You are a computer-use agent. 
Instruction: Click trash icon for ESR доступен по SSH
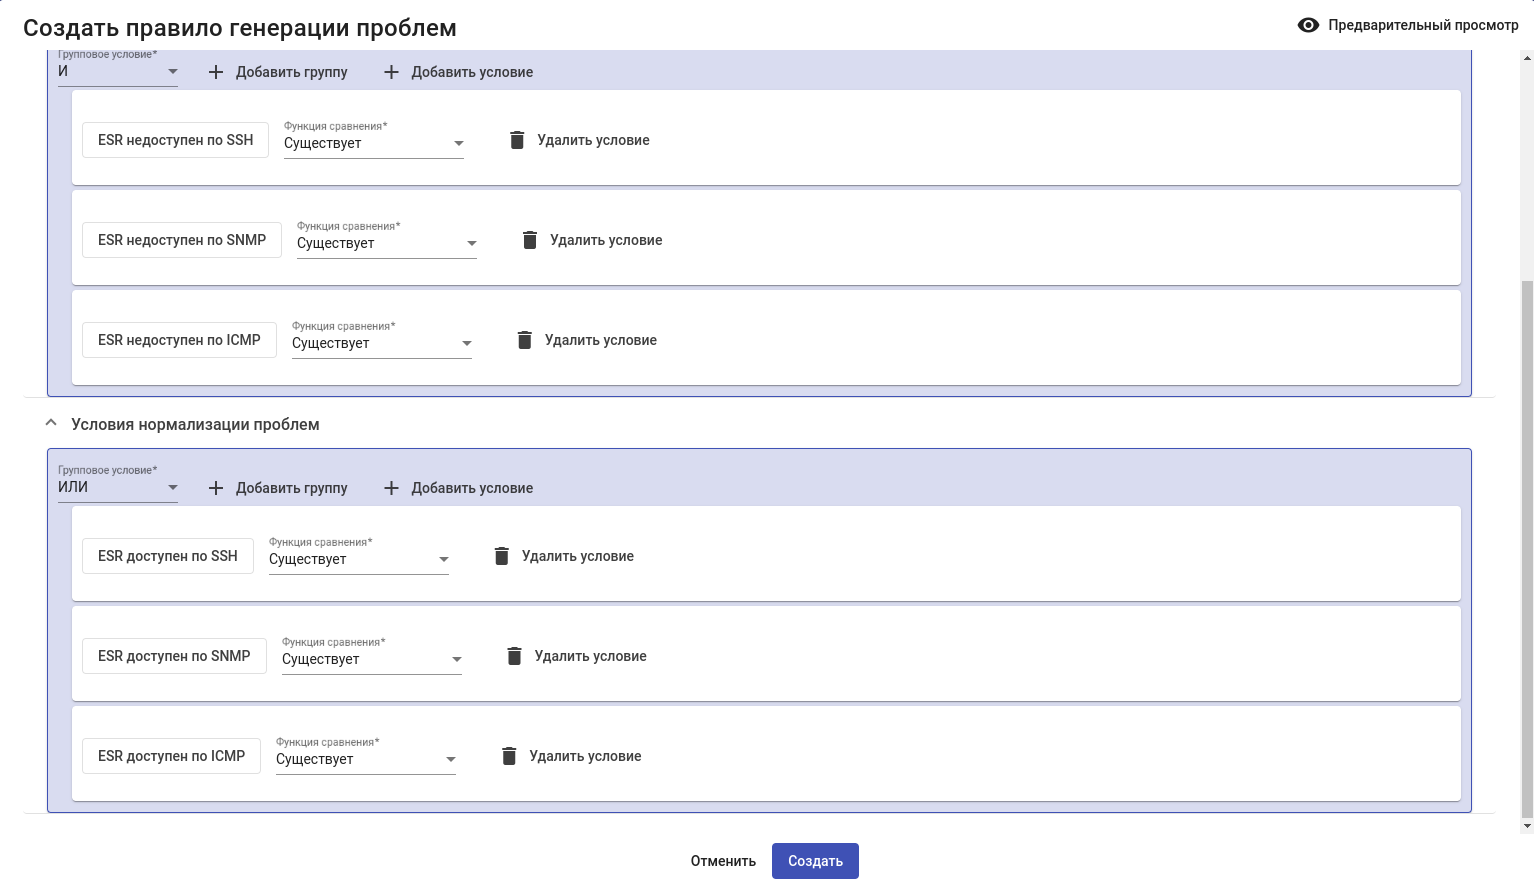(x=502, y=556)
